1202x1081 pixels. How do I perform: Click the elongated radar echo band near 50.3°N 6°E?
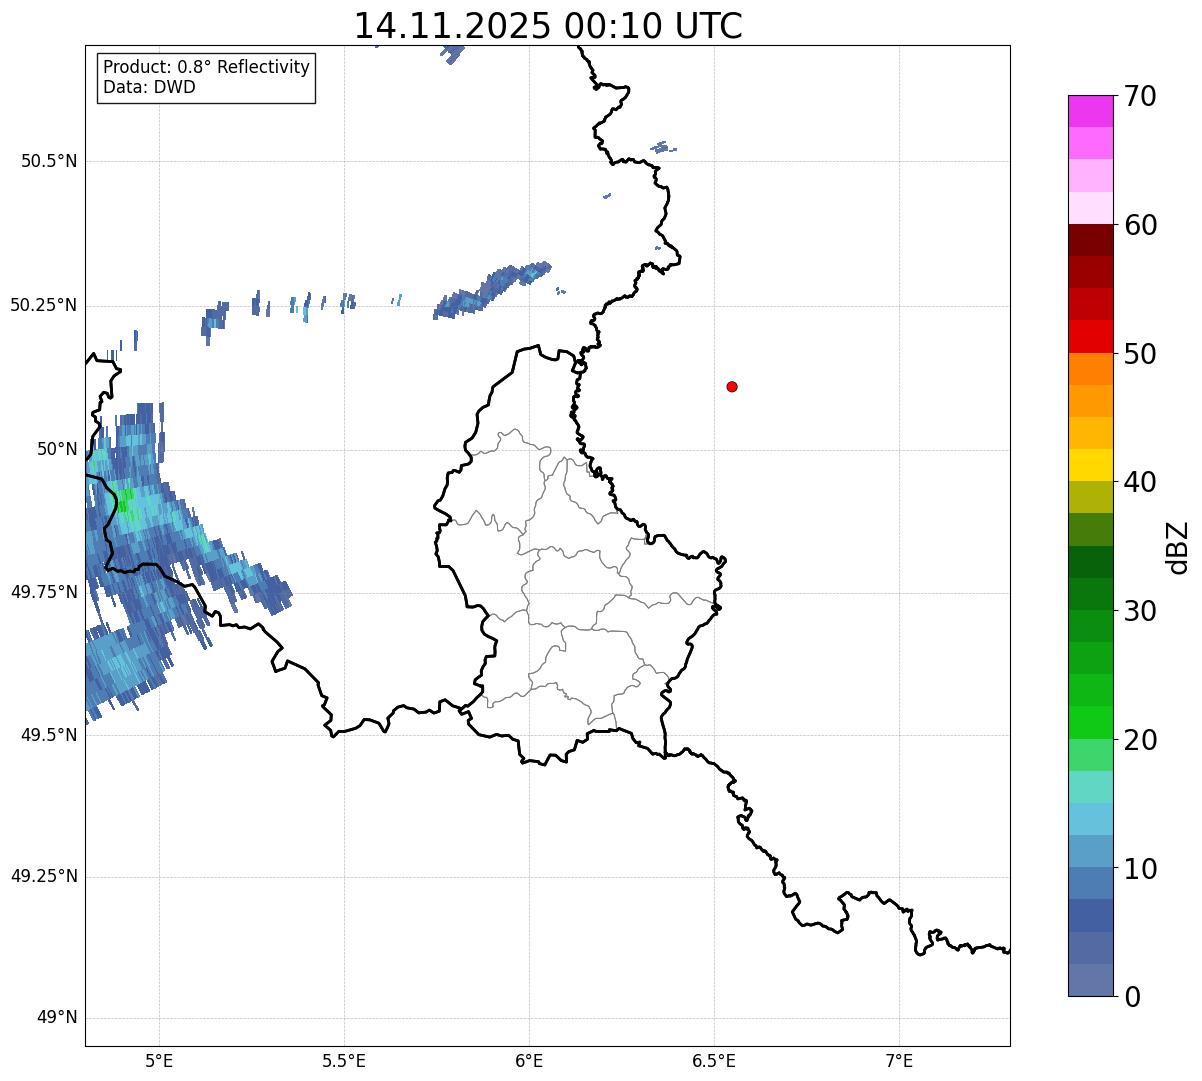(x=493, y=291)
